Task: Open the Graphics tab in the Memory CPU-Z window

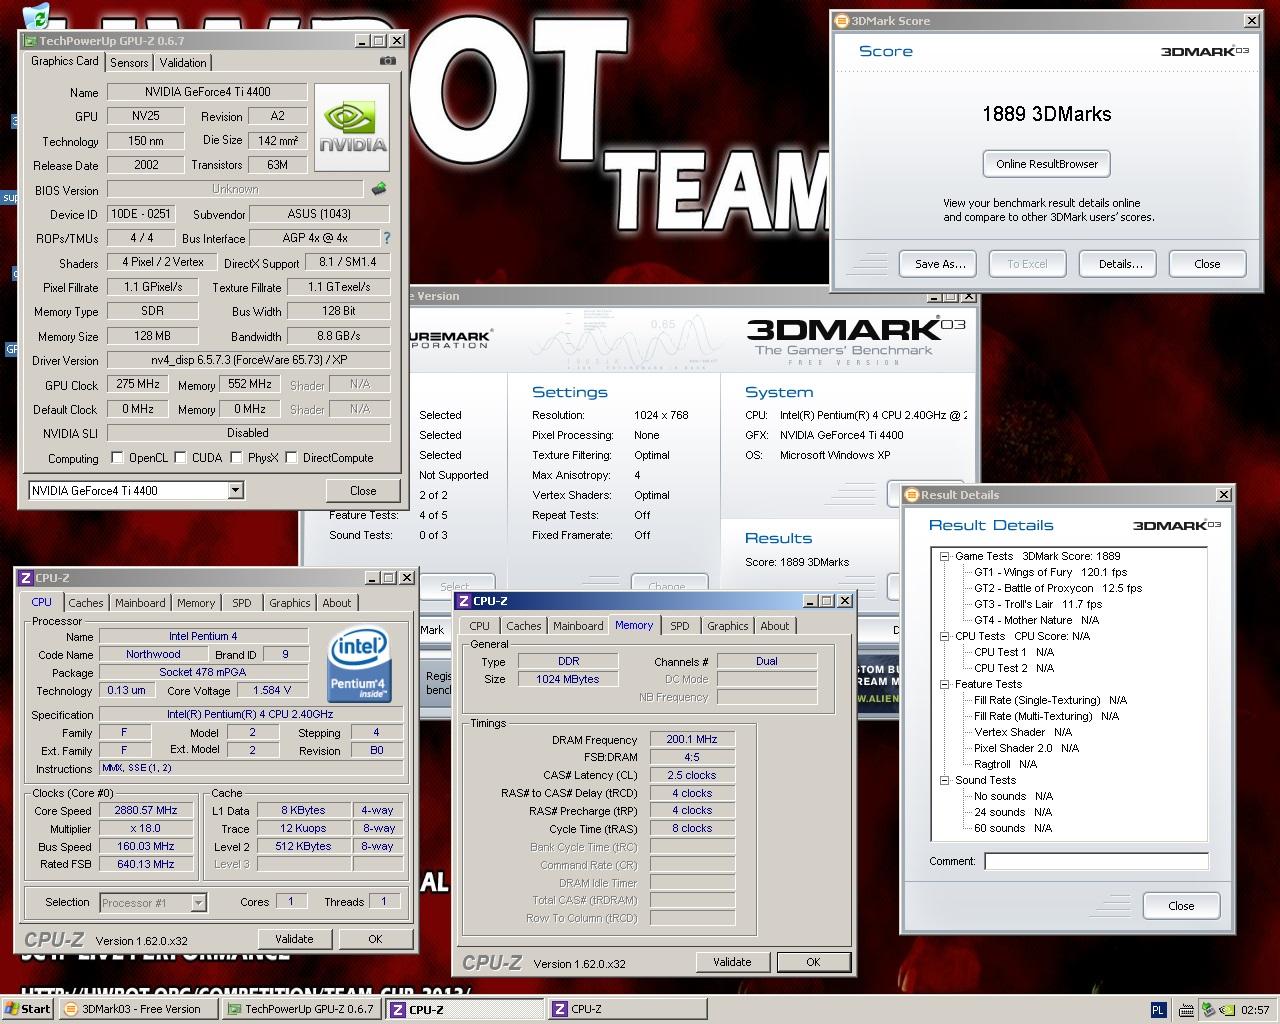Action: [x=728, y=626]
